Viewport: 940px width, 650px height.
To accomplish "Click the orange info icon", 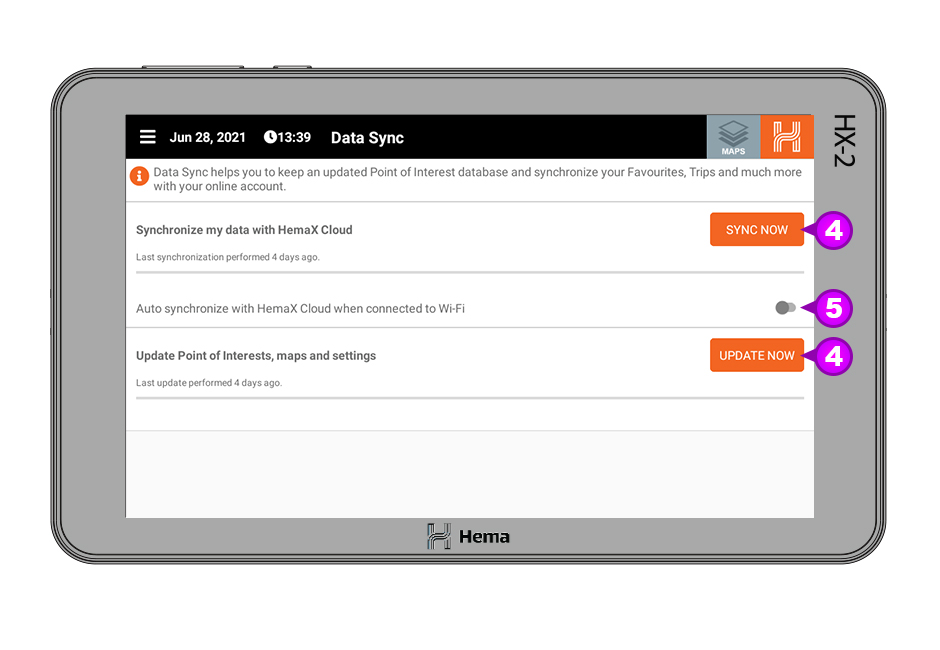I will (139, 176).
